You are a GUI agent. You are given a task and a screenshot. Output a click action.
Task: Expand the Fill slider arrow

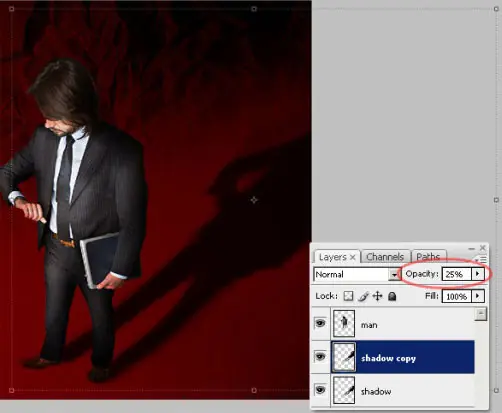478,296
